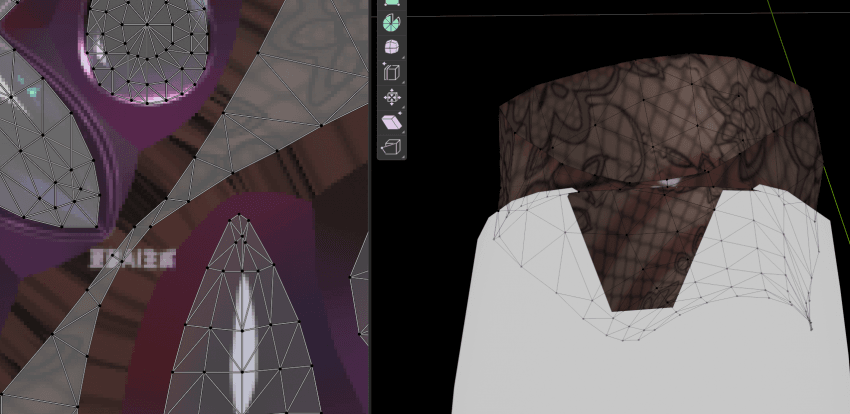This screenshot has width=850, height=414.
Task: Select the Shear tool
Action: click(x=391, y=122)
